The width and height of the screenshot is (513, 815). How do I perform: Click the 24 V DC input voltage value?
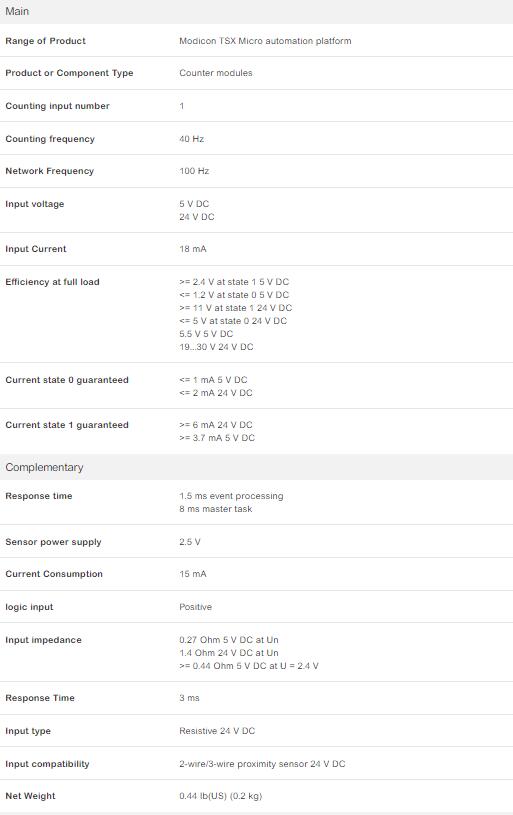196,217
